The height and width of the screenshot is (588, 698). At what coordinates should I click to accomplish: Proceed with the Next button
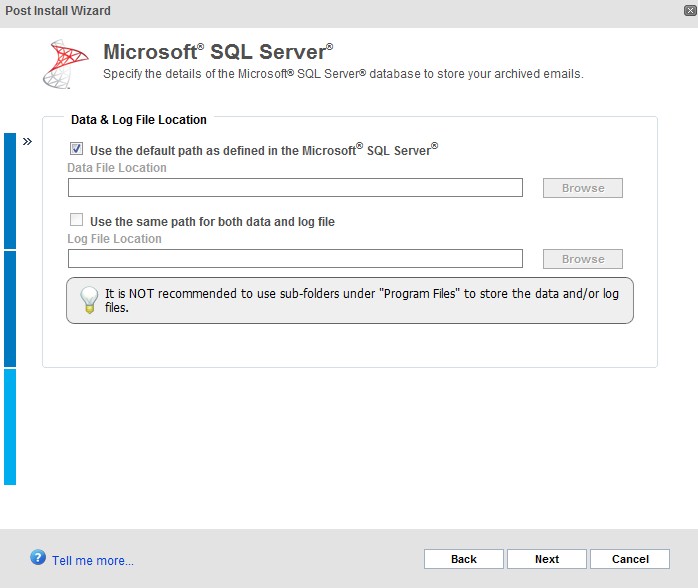[547, 559]
